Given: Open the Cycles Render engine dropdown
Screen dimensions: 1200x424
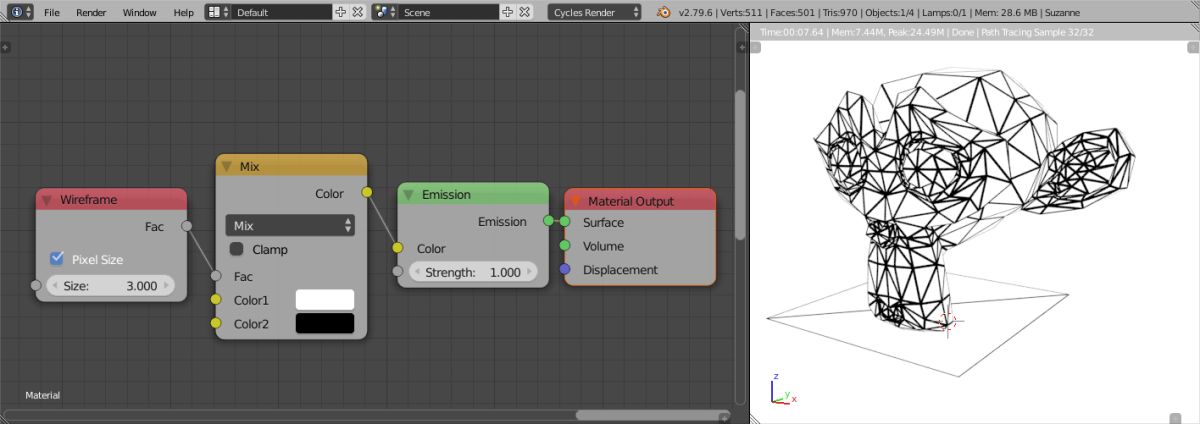Looking at the screenshot, I should click(595, 12).
